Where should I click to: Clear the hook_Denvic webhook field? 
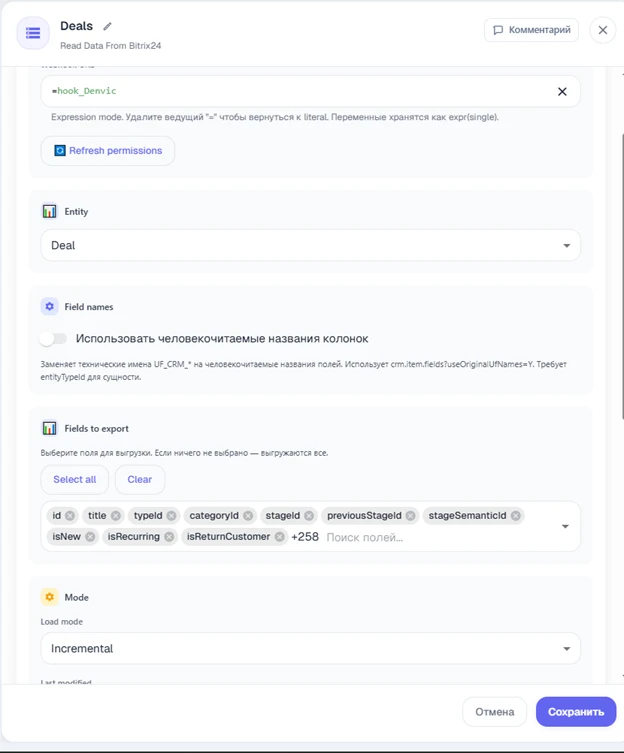tap(562, 92)
